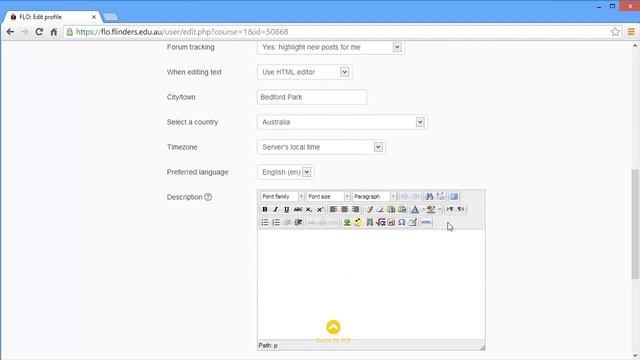
Task: Click the paste as plain text icon
Action: (x=391, y=209)
